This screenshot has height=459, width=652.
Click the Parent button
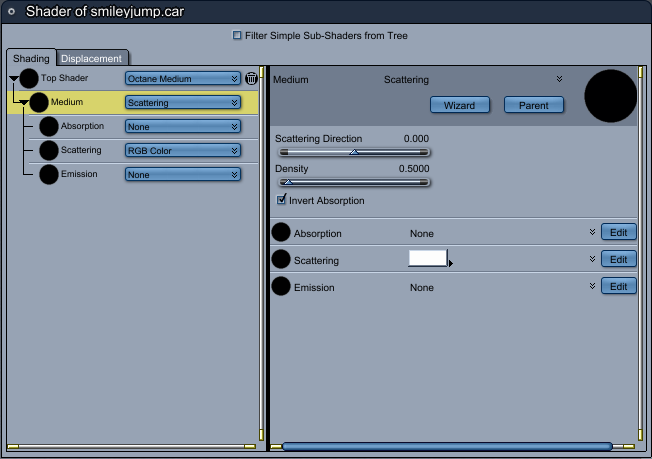coord(533,105)
